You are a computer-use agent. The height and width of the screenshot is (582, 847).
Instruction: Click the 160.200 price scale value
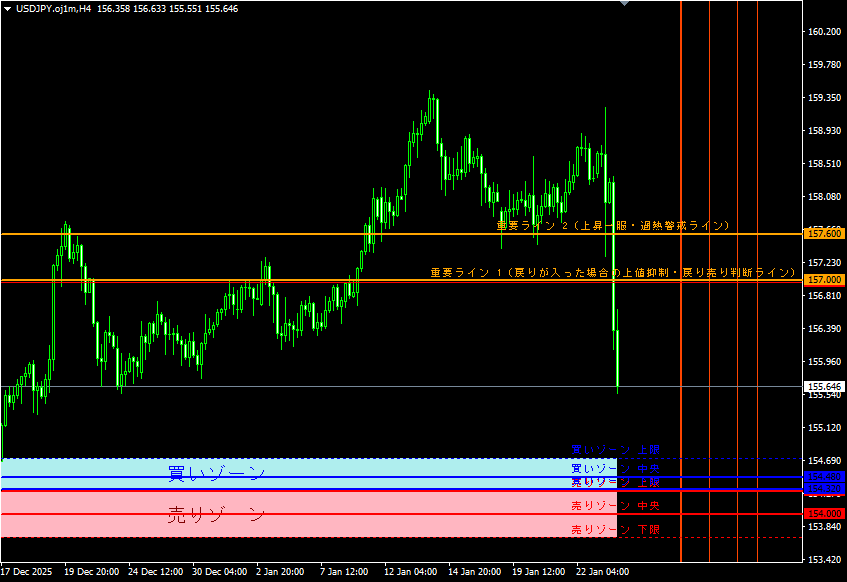click(825, 32)
